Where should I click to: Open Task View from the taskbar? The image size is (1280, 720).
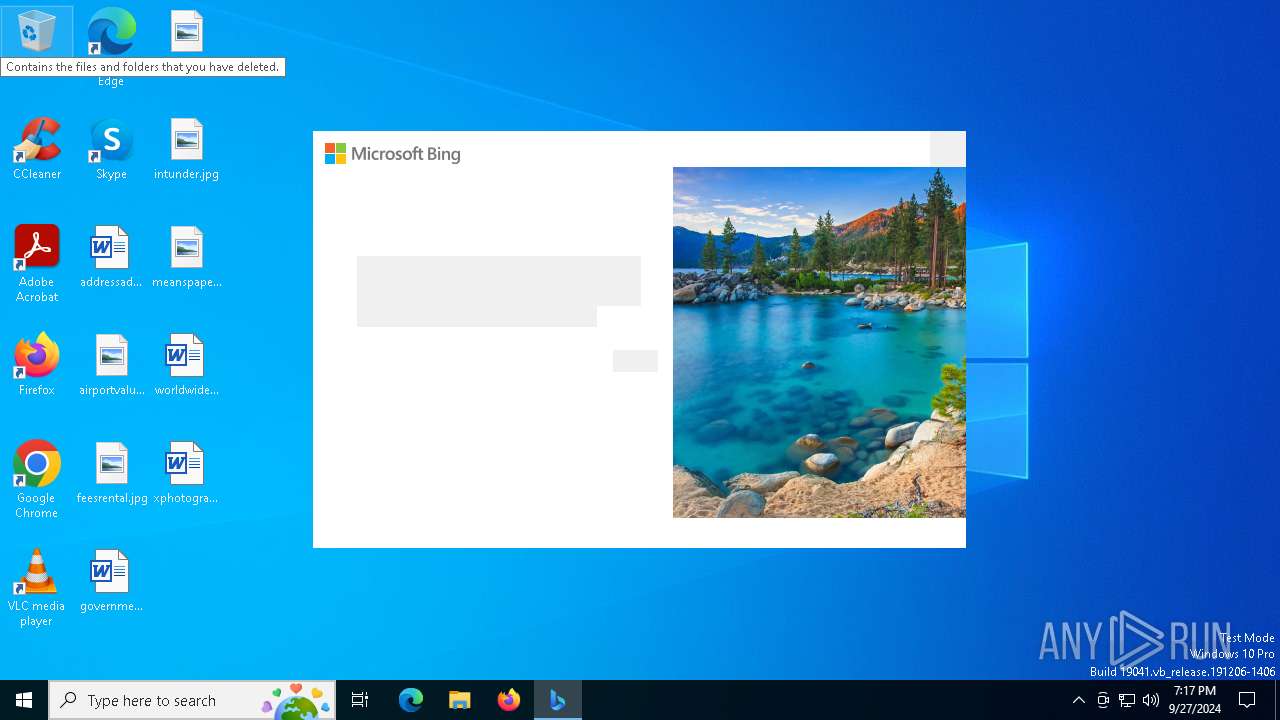pos(360,700)
